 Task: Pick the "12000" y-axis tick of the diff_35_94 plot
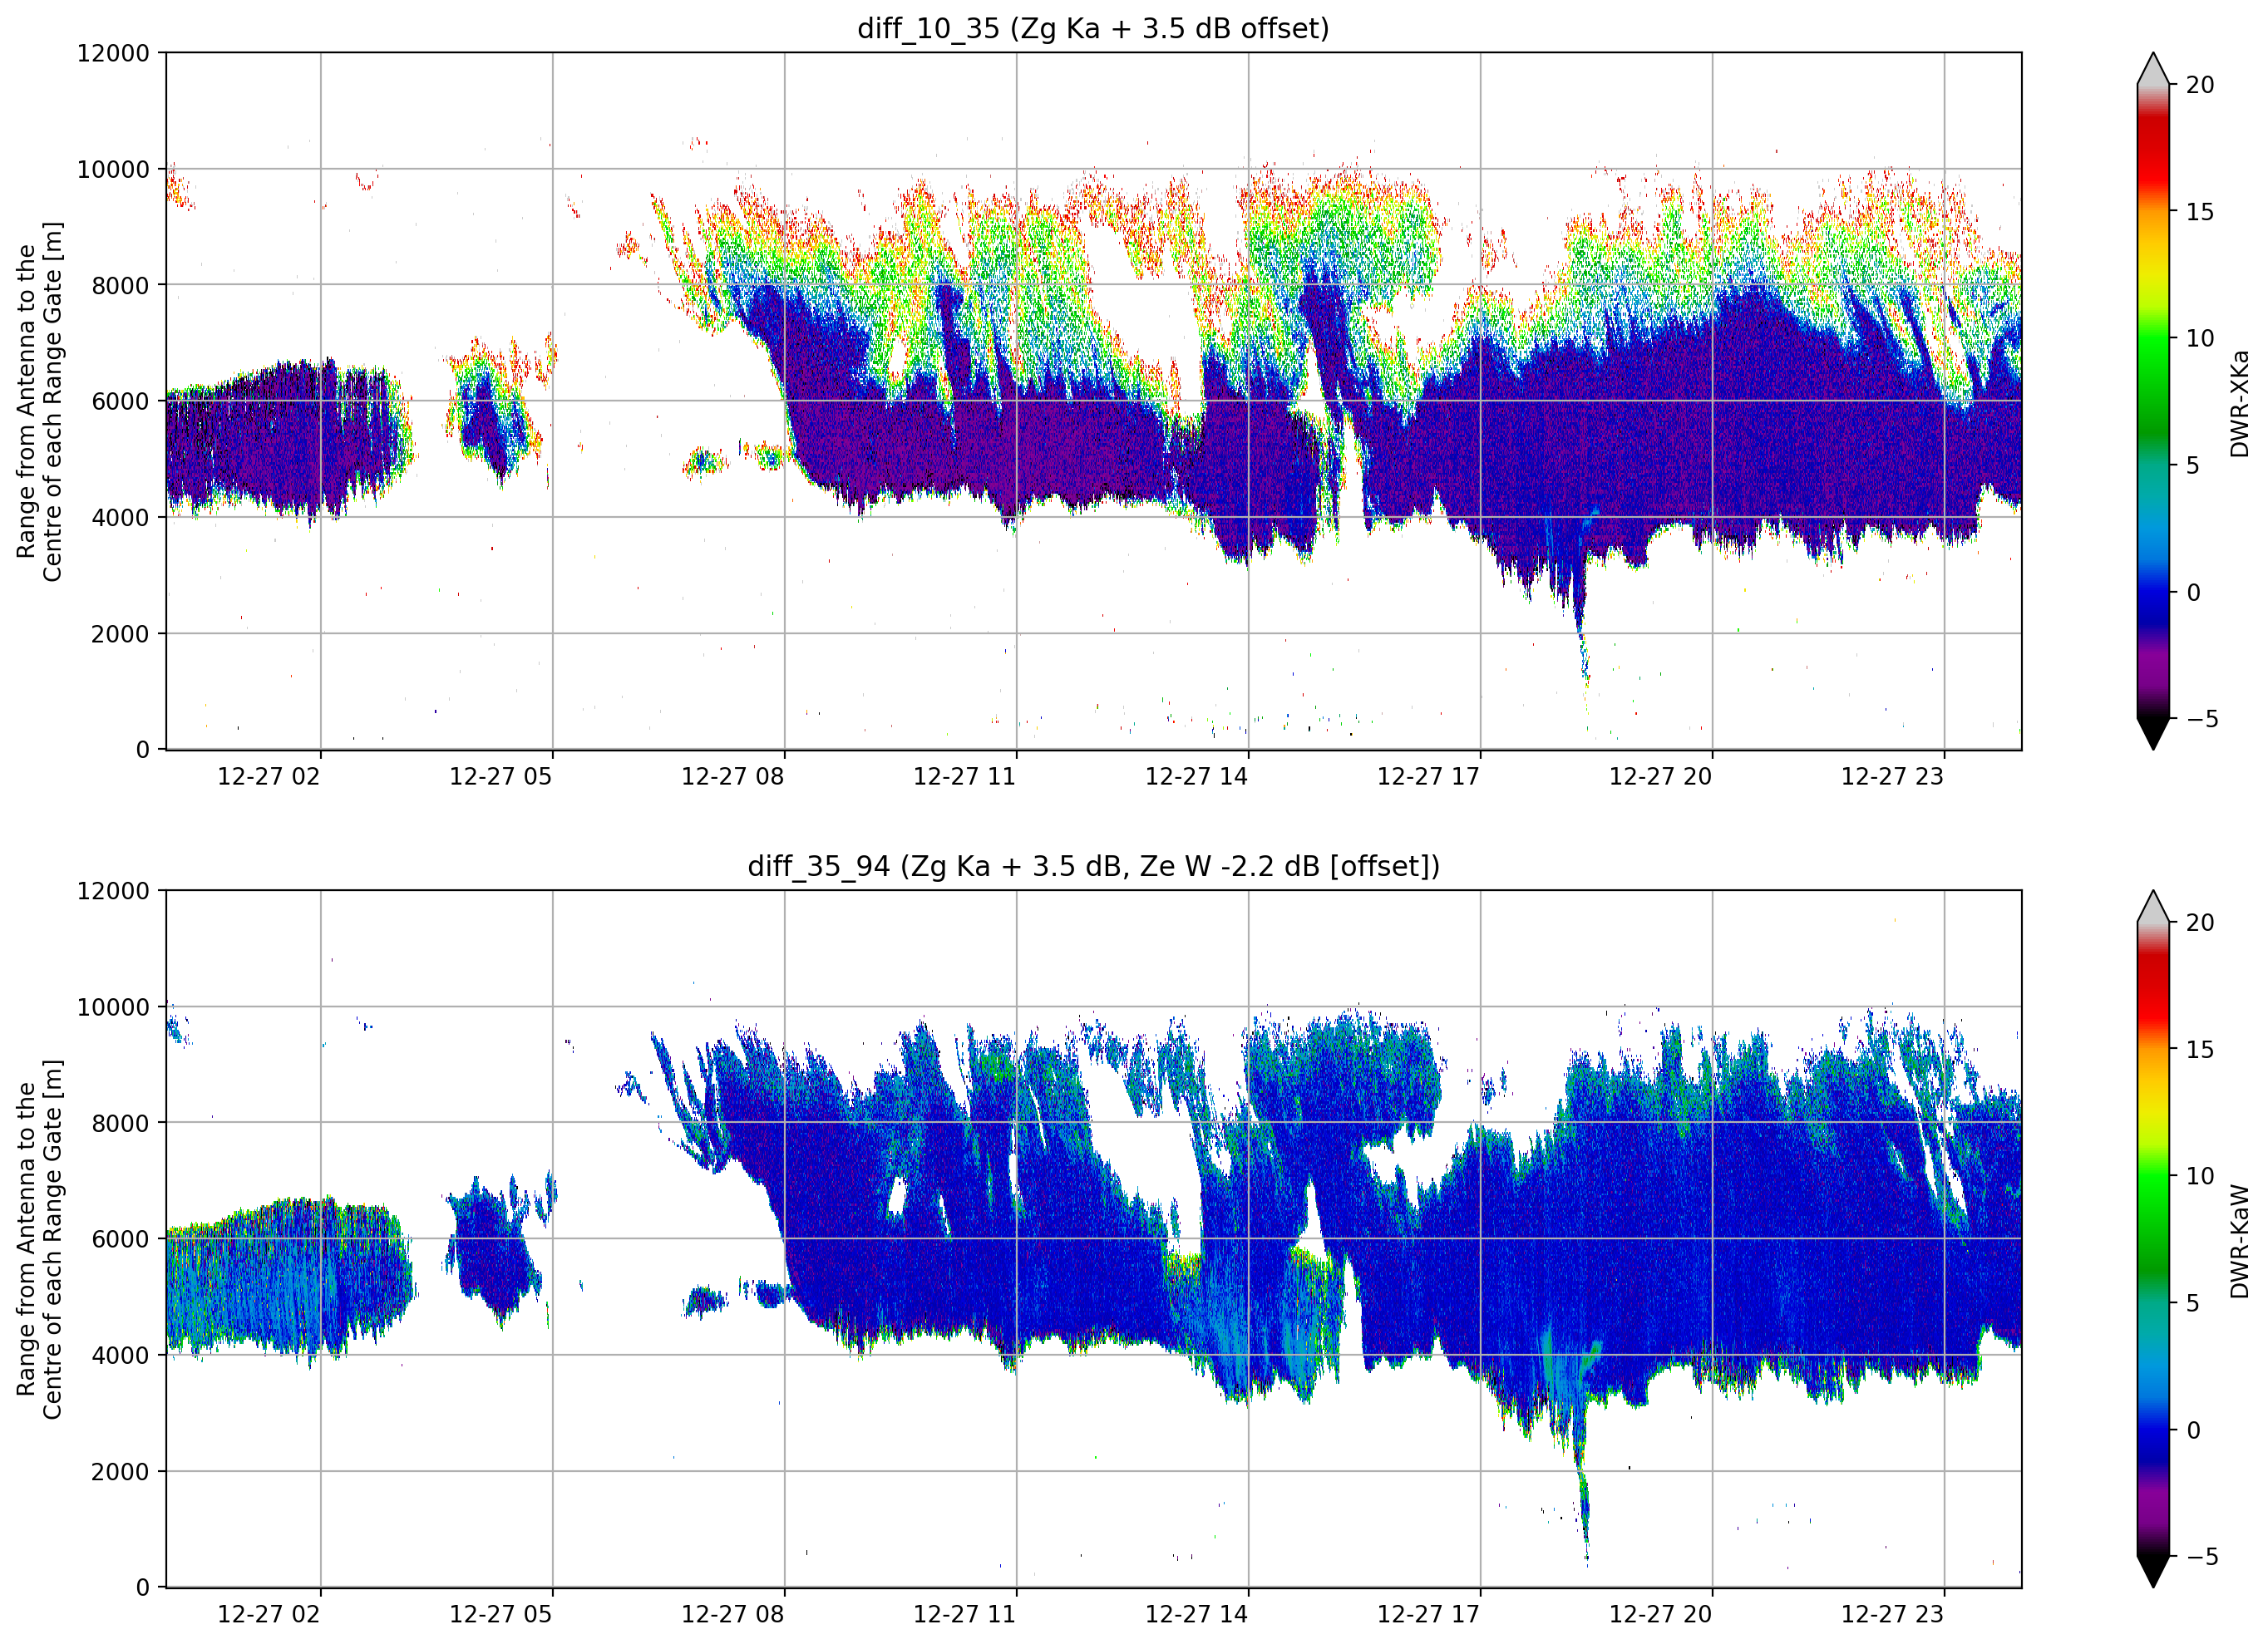pyautogui.click(x=113, y=891)
